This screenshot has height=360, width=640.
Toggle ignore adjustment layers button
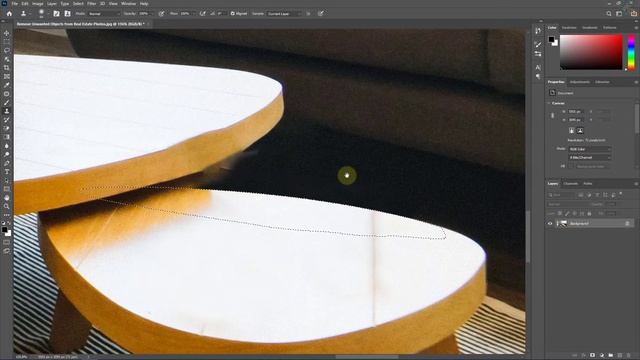[x=308, y=13]
